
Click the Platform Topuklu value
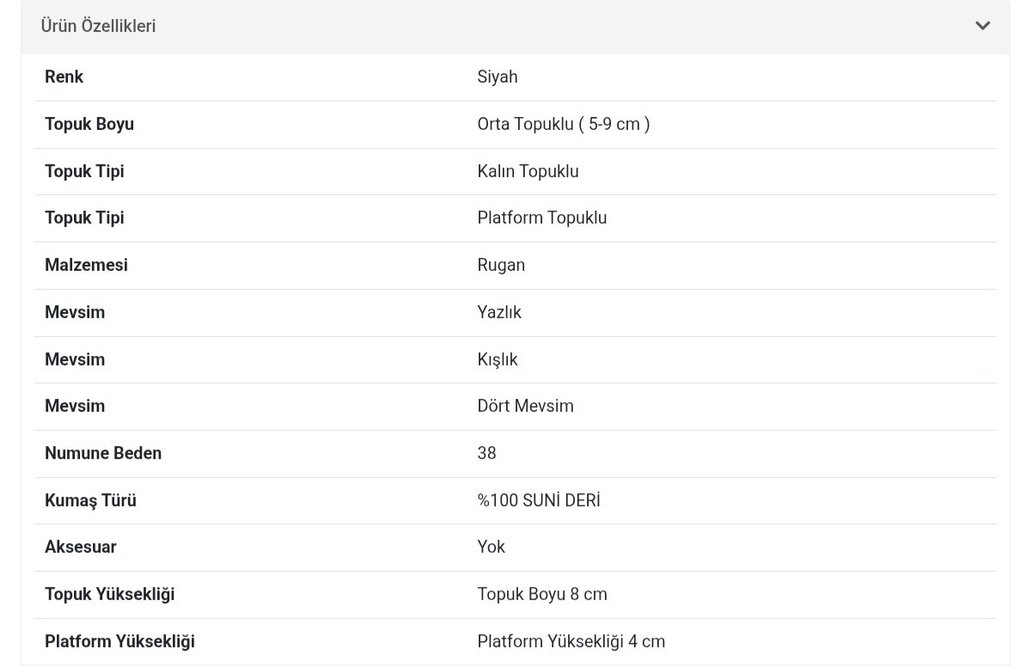(x=542, y=218)
